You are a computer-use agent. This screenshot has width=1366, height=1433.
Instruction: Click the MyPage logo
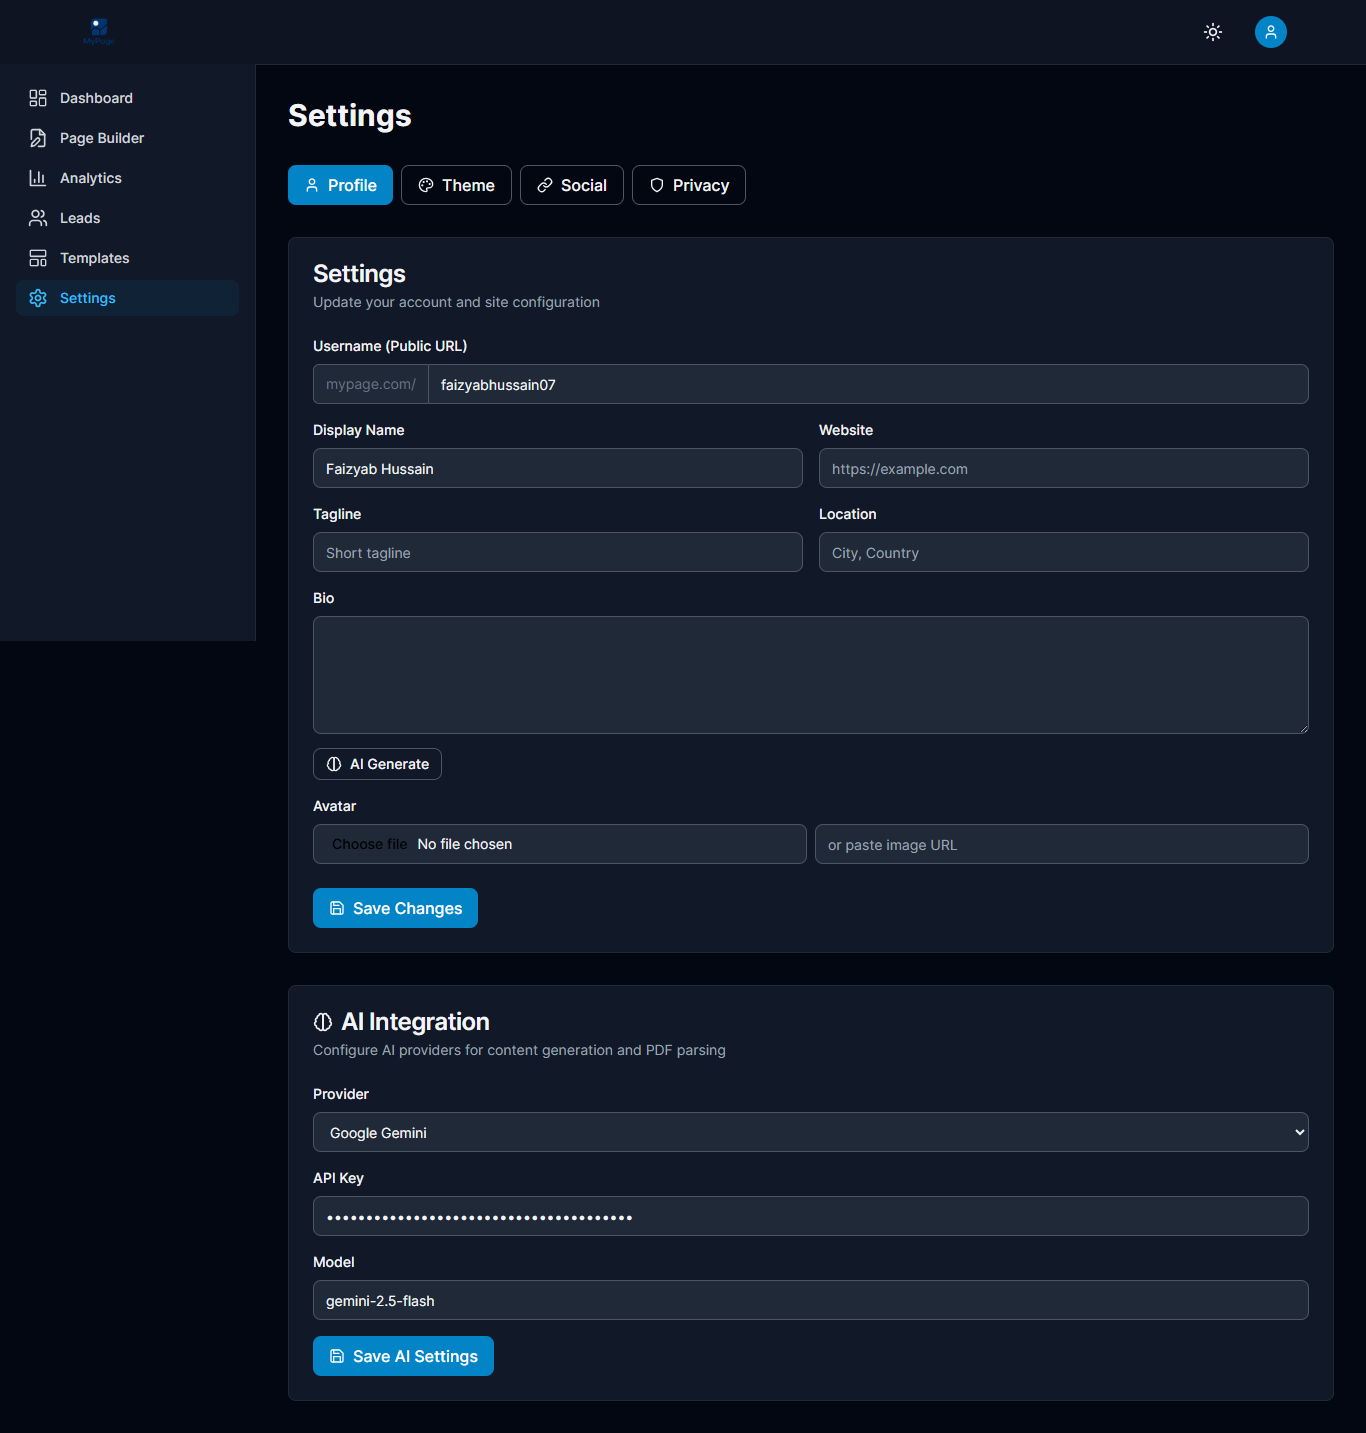click(x=98, y=31)
